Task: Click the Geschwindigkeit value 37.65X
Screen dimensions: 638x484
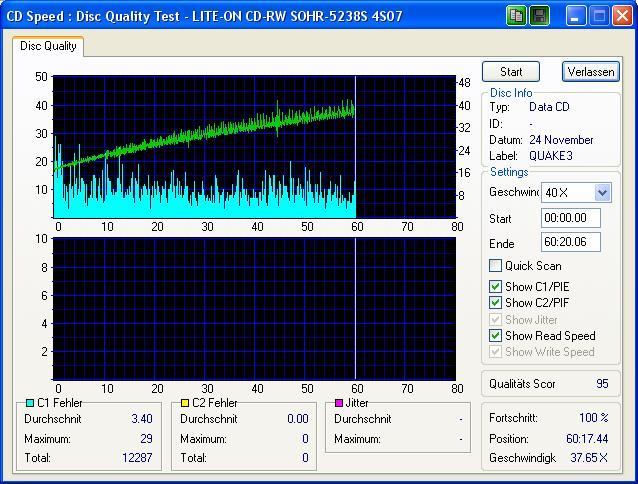Action: [589, 458]
